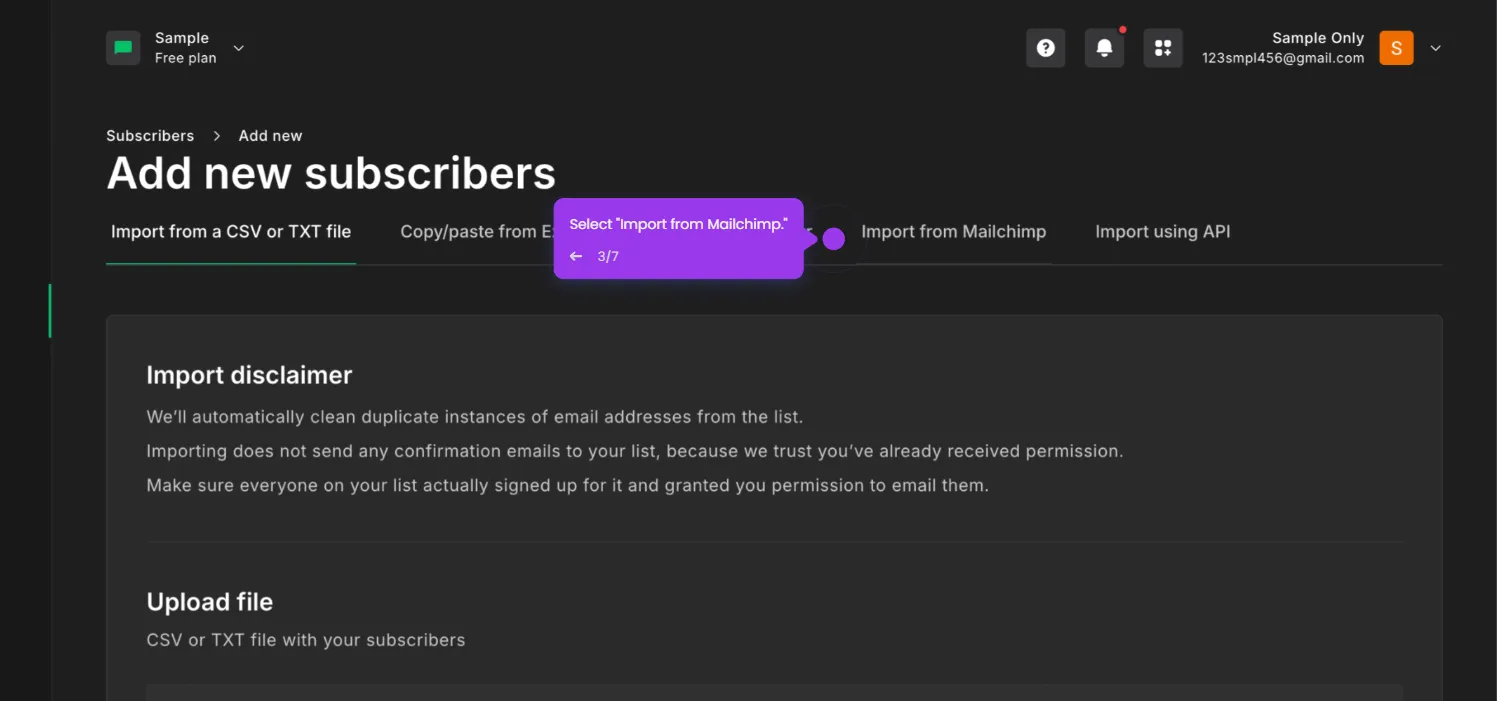The height and width of the screenshot is (701, 1497).
Task: Go to the Subscribers breadcrumb link
Action: pyautogui.click(x=150, y=136)
